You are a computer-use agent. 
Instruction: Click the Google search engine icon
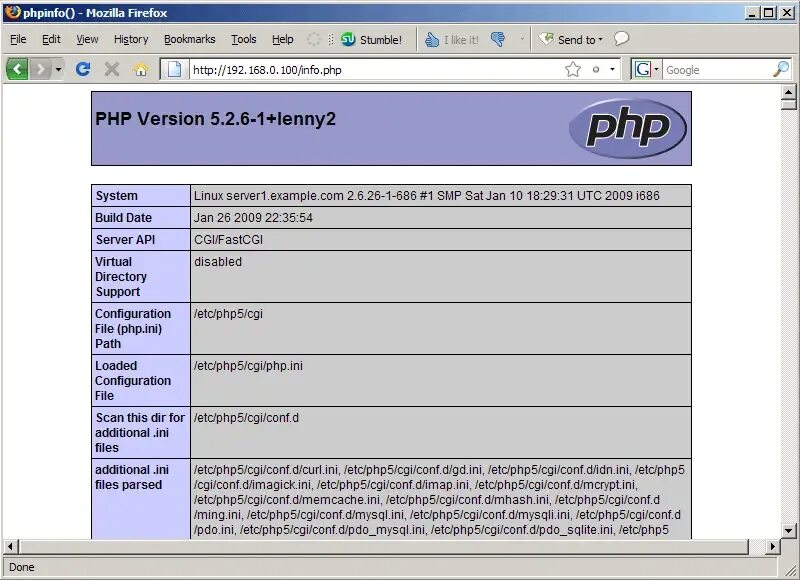642,69
